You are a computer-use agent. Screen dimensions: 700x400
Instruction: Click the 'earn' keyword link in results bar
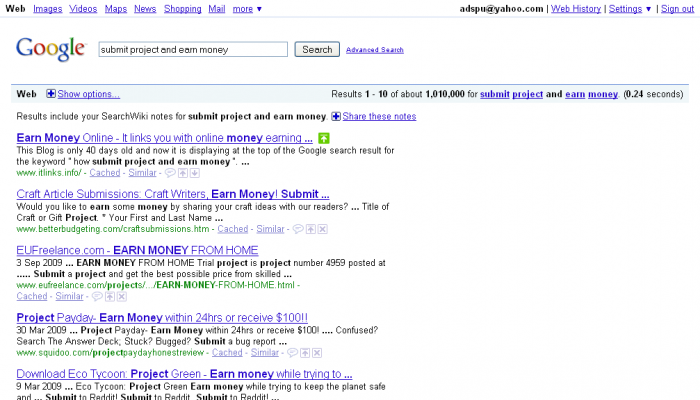(x=575, y=94)
